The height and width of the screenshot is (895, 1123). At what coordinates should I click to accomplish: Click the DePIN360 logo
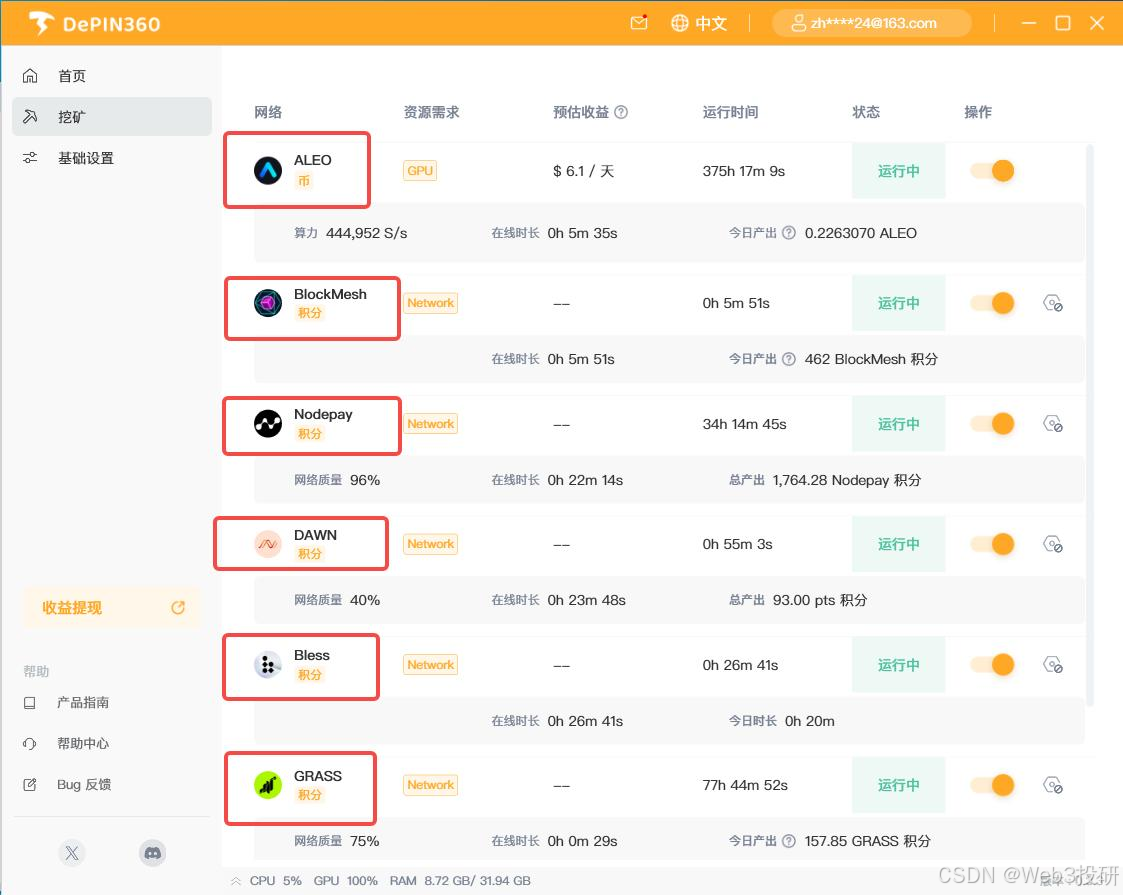pos(94,24)
